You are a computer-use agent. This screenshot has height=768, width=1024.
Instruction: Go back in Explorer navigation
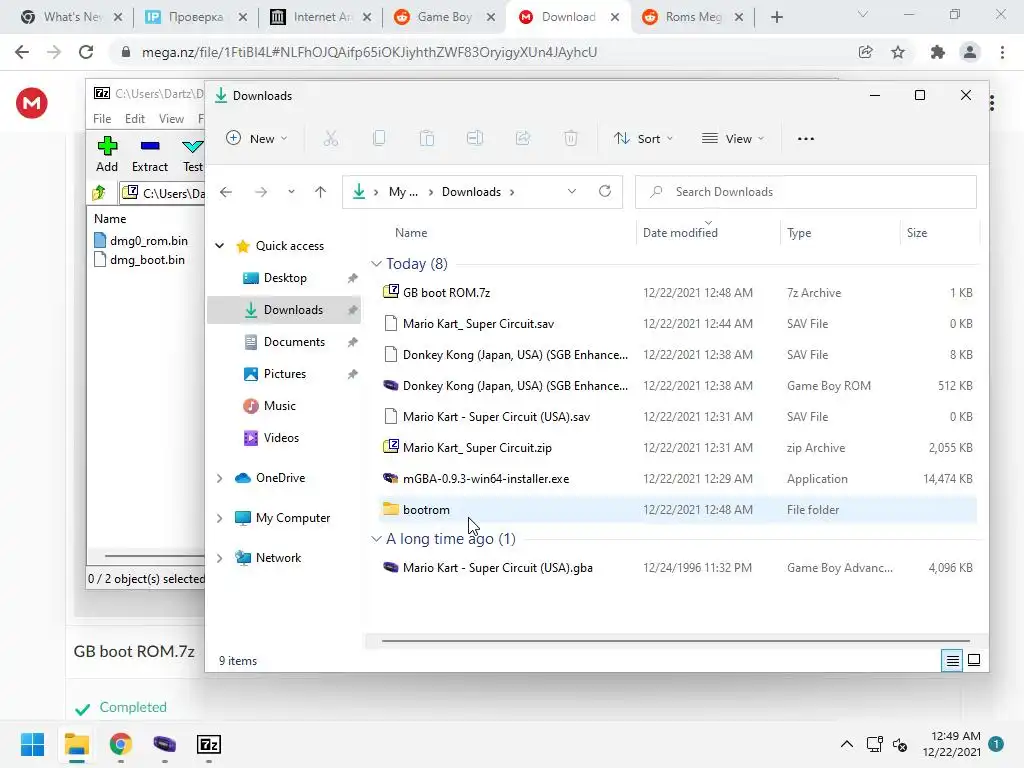point(226,192)
